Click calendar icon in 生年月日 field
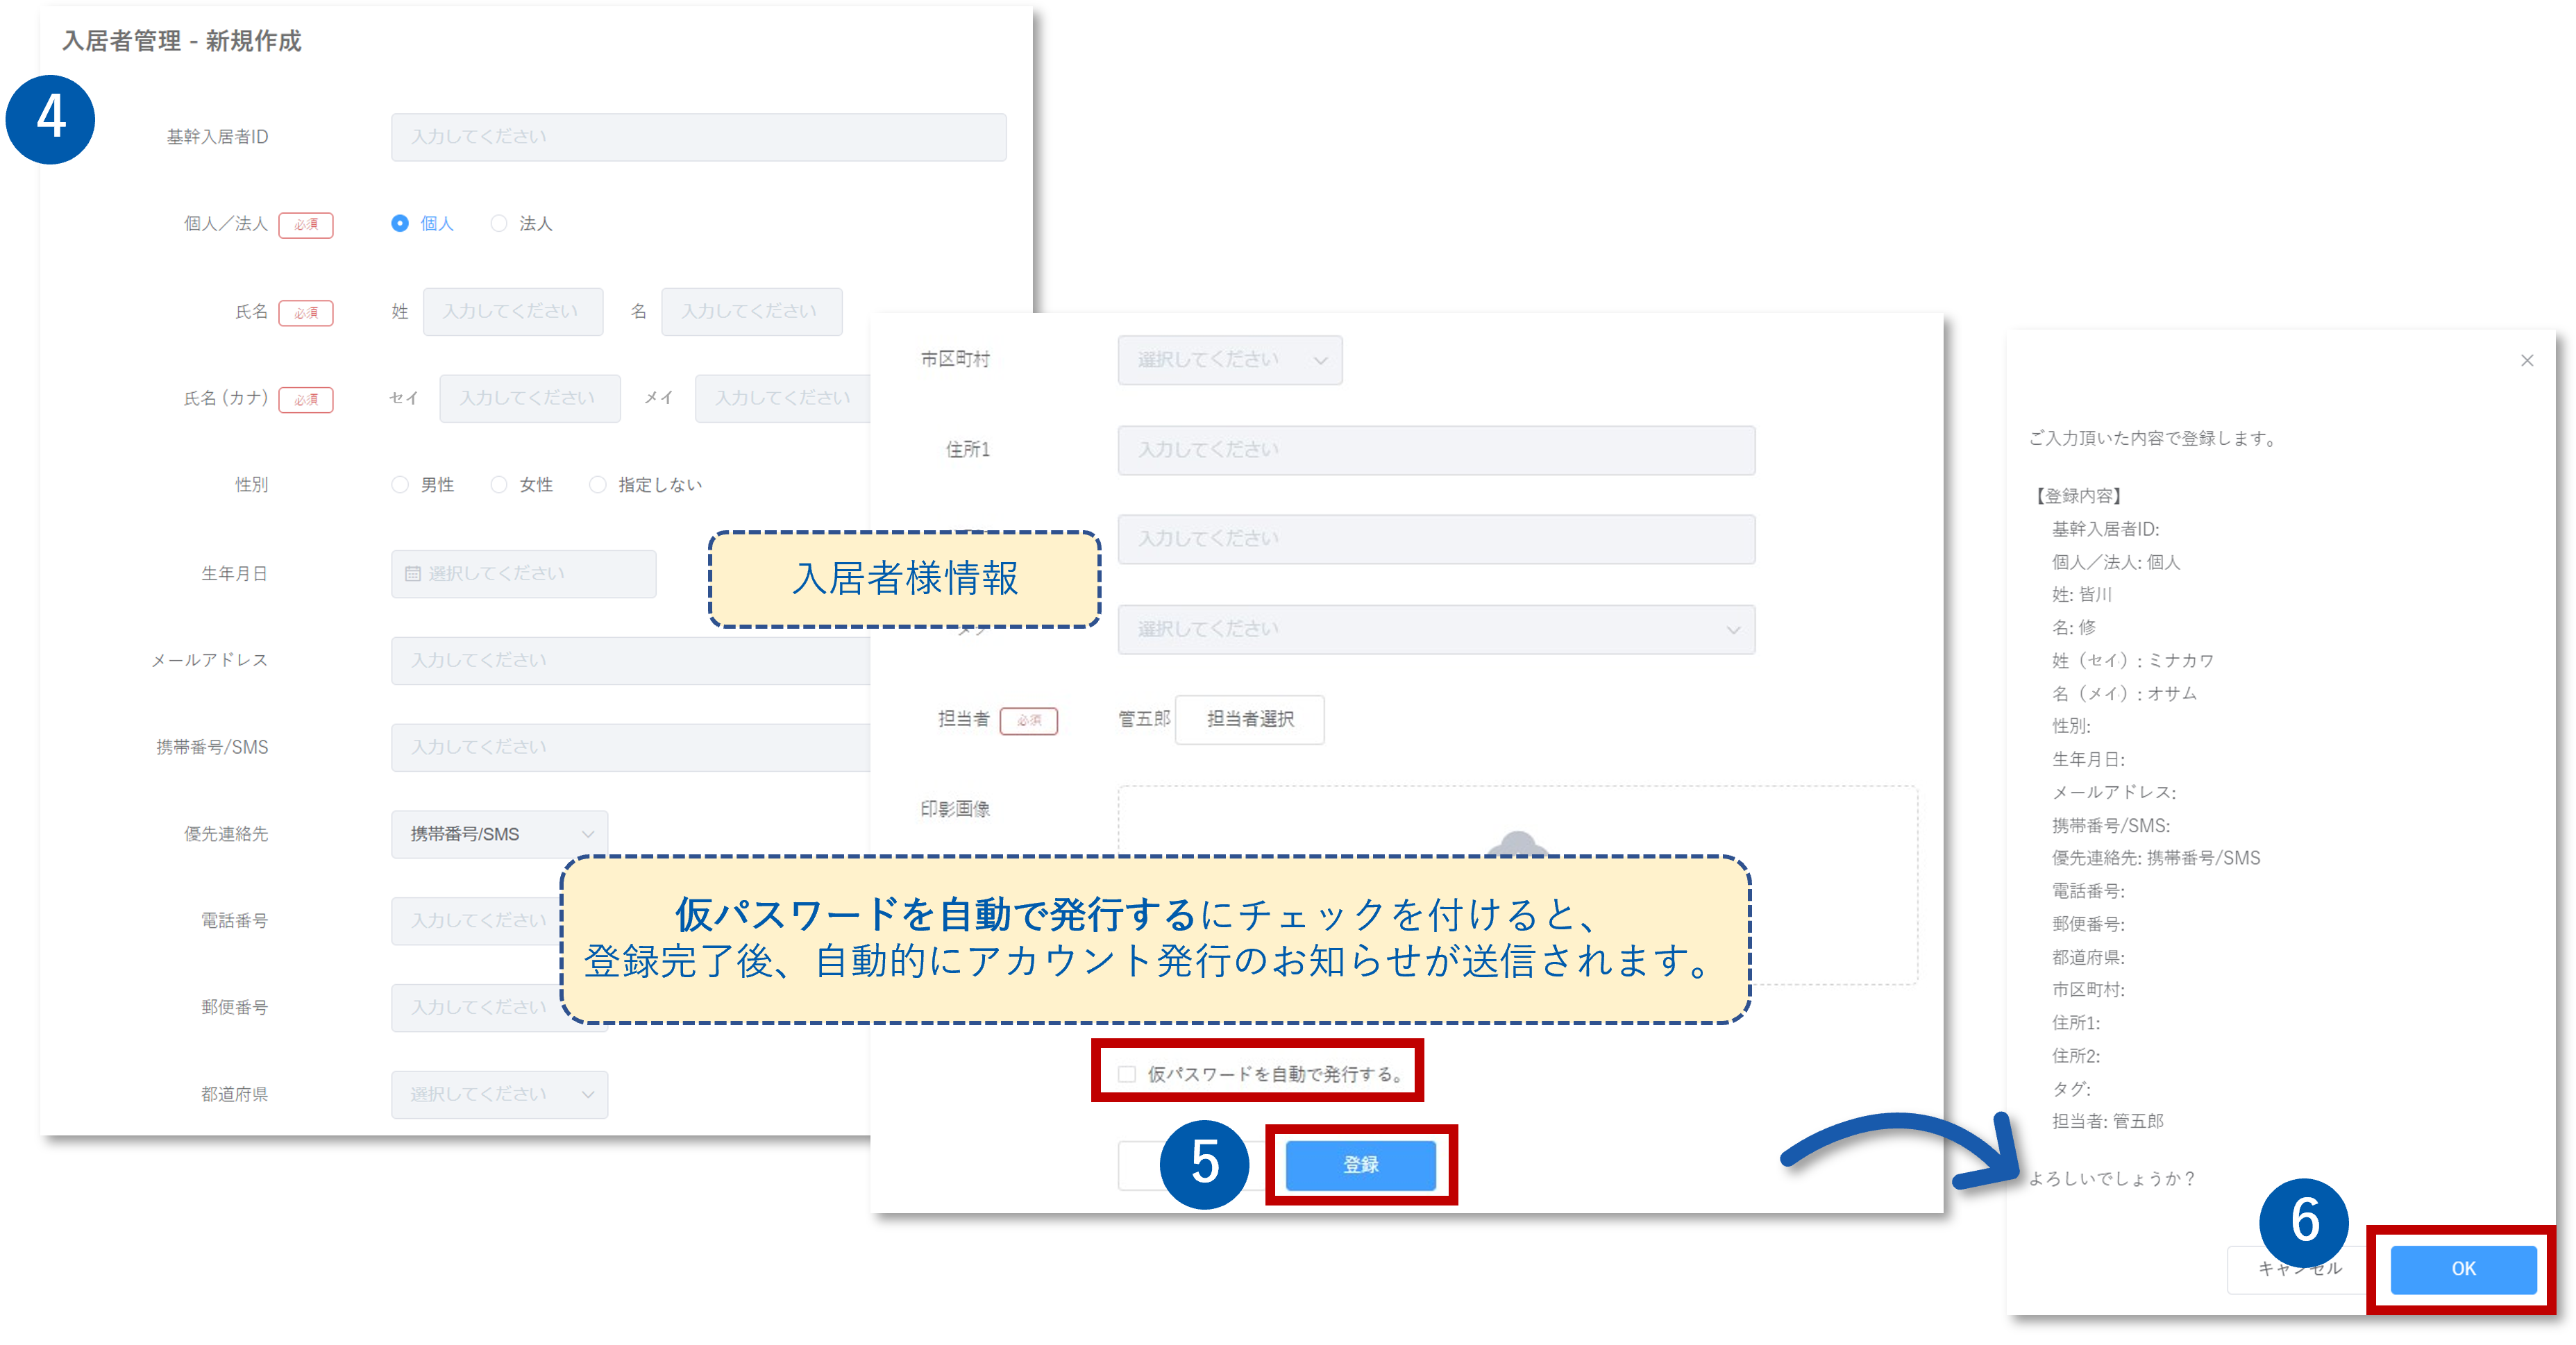This screenshot has width=2576, height=1345. click(x=412, y=573)
